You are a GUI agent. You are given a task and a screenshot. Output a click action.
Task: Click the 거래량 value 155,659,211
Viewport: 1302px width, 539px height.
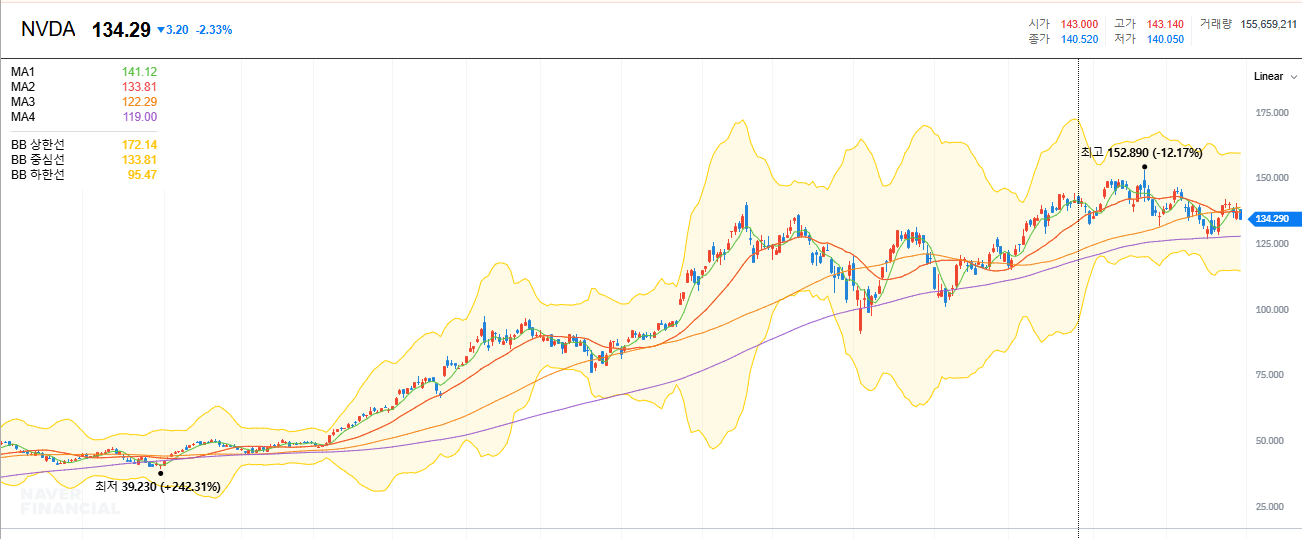[1268, 24]
